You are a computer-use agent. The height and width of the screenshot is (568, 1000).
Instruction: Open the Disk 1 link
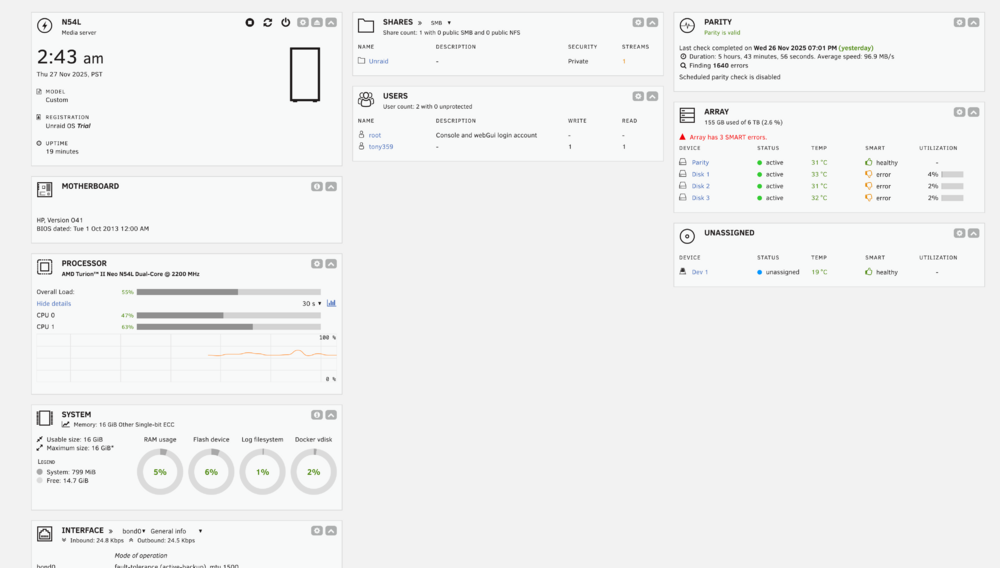[x=700, y=174]
